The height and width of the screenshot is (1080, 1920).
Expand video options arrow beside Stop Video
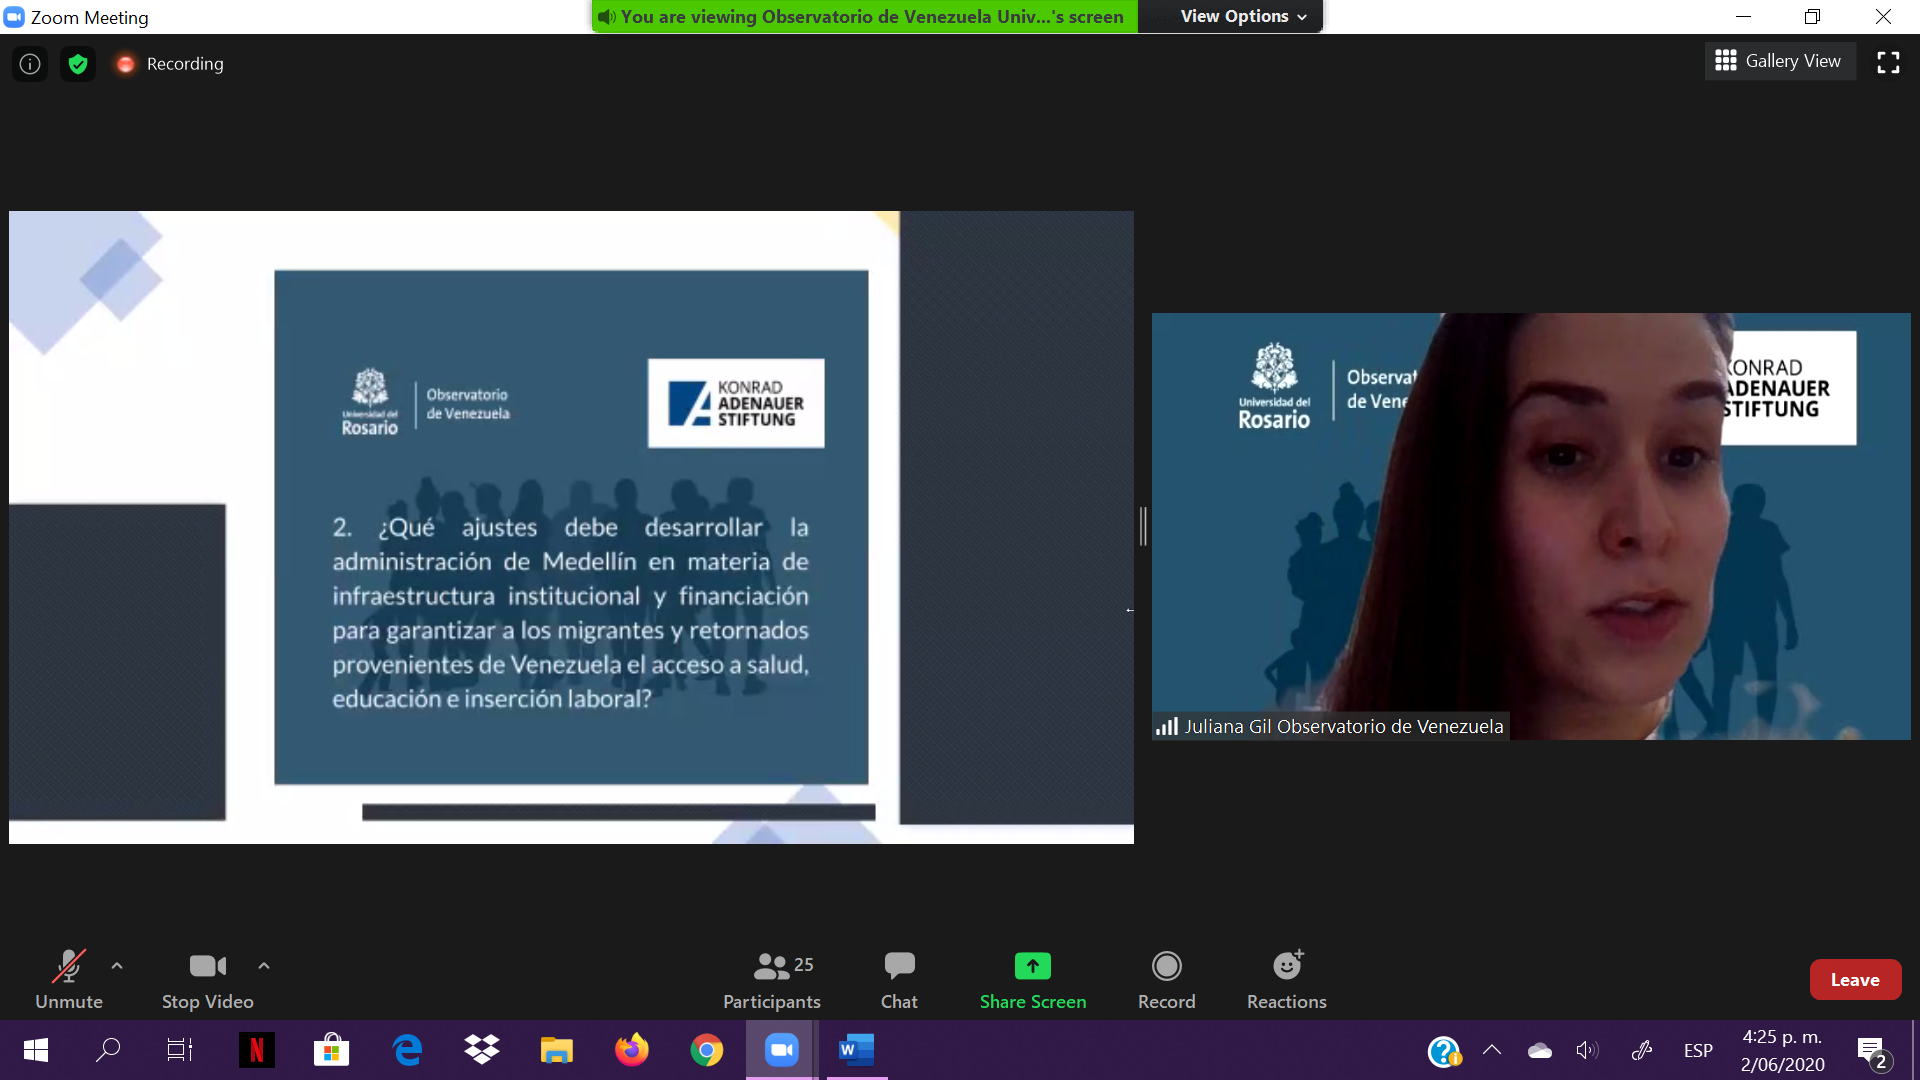(264, 966)
